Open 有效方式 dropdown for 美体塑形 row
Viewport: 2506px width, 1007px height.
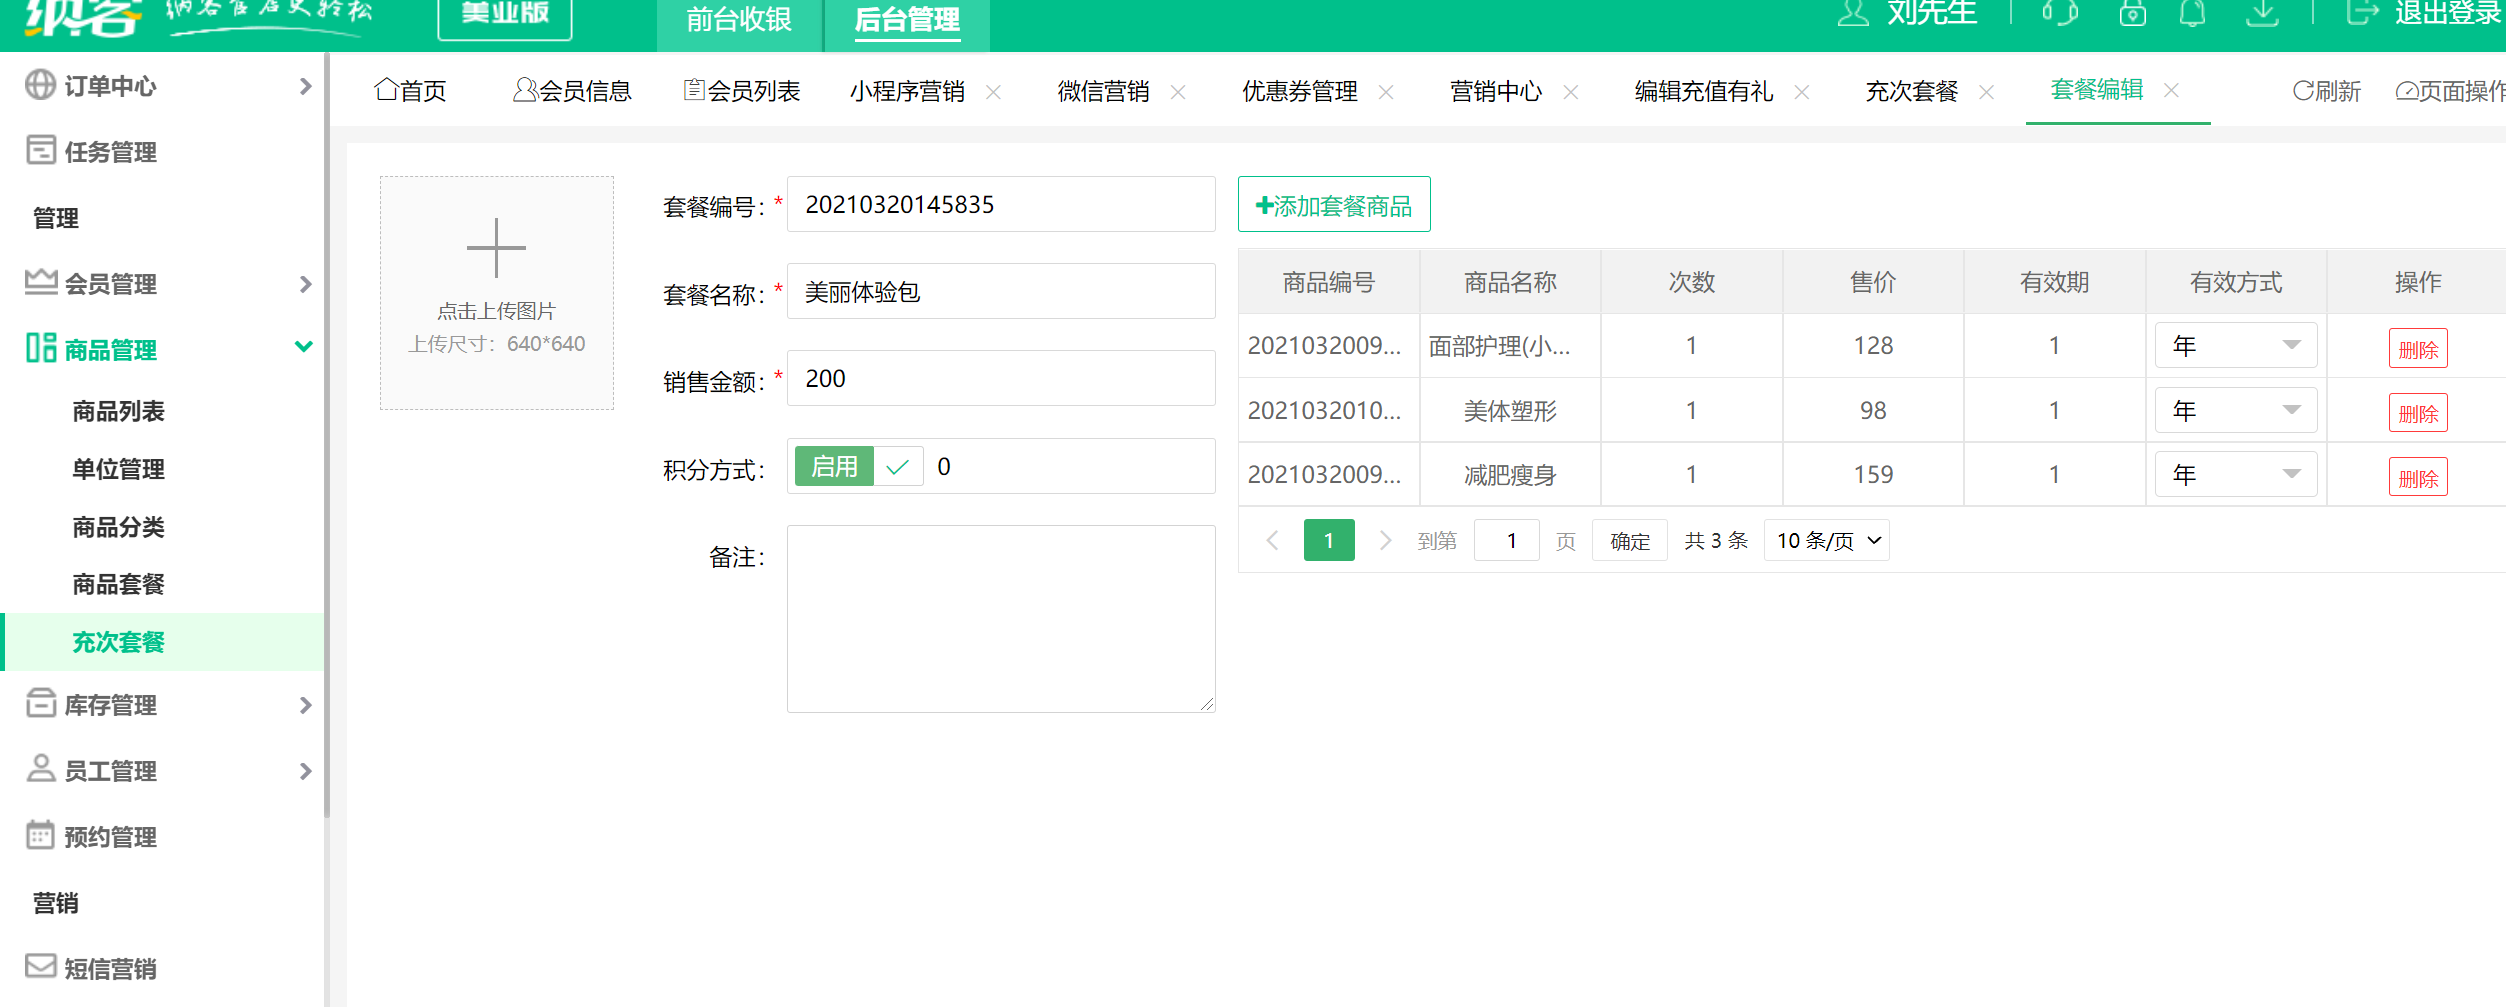click(2235, 410)
